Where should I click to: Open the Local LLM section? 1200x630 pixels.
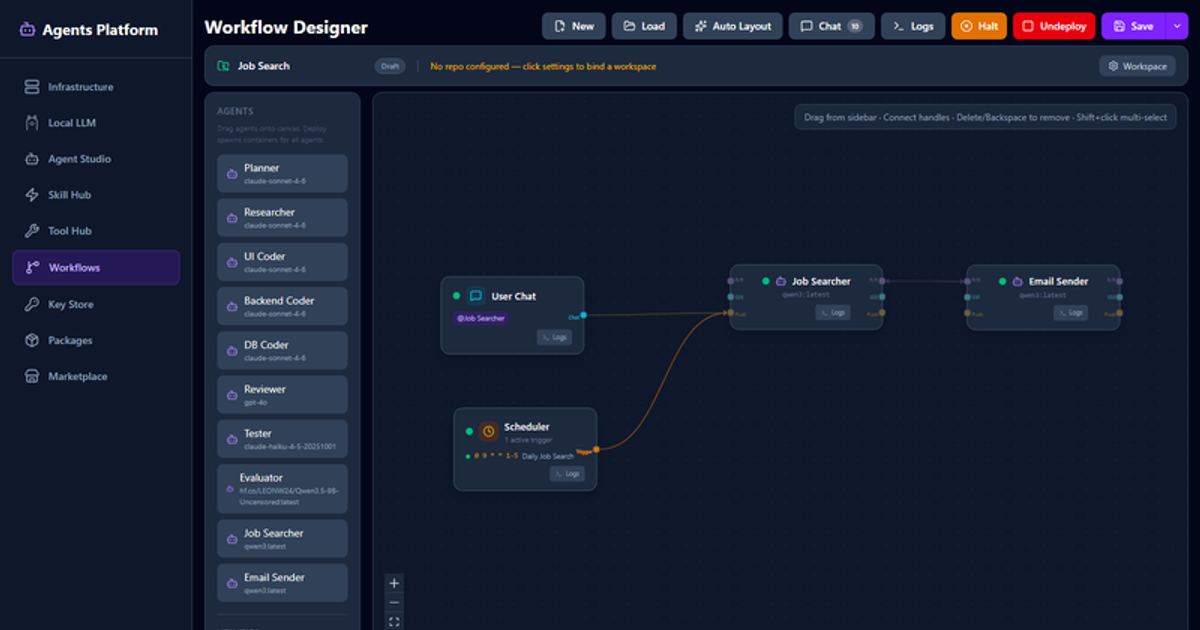click(x=96, y=123)
